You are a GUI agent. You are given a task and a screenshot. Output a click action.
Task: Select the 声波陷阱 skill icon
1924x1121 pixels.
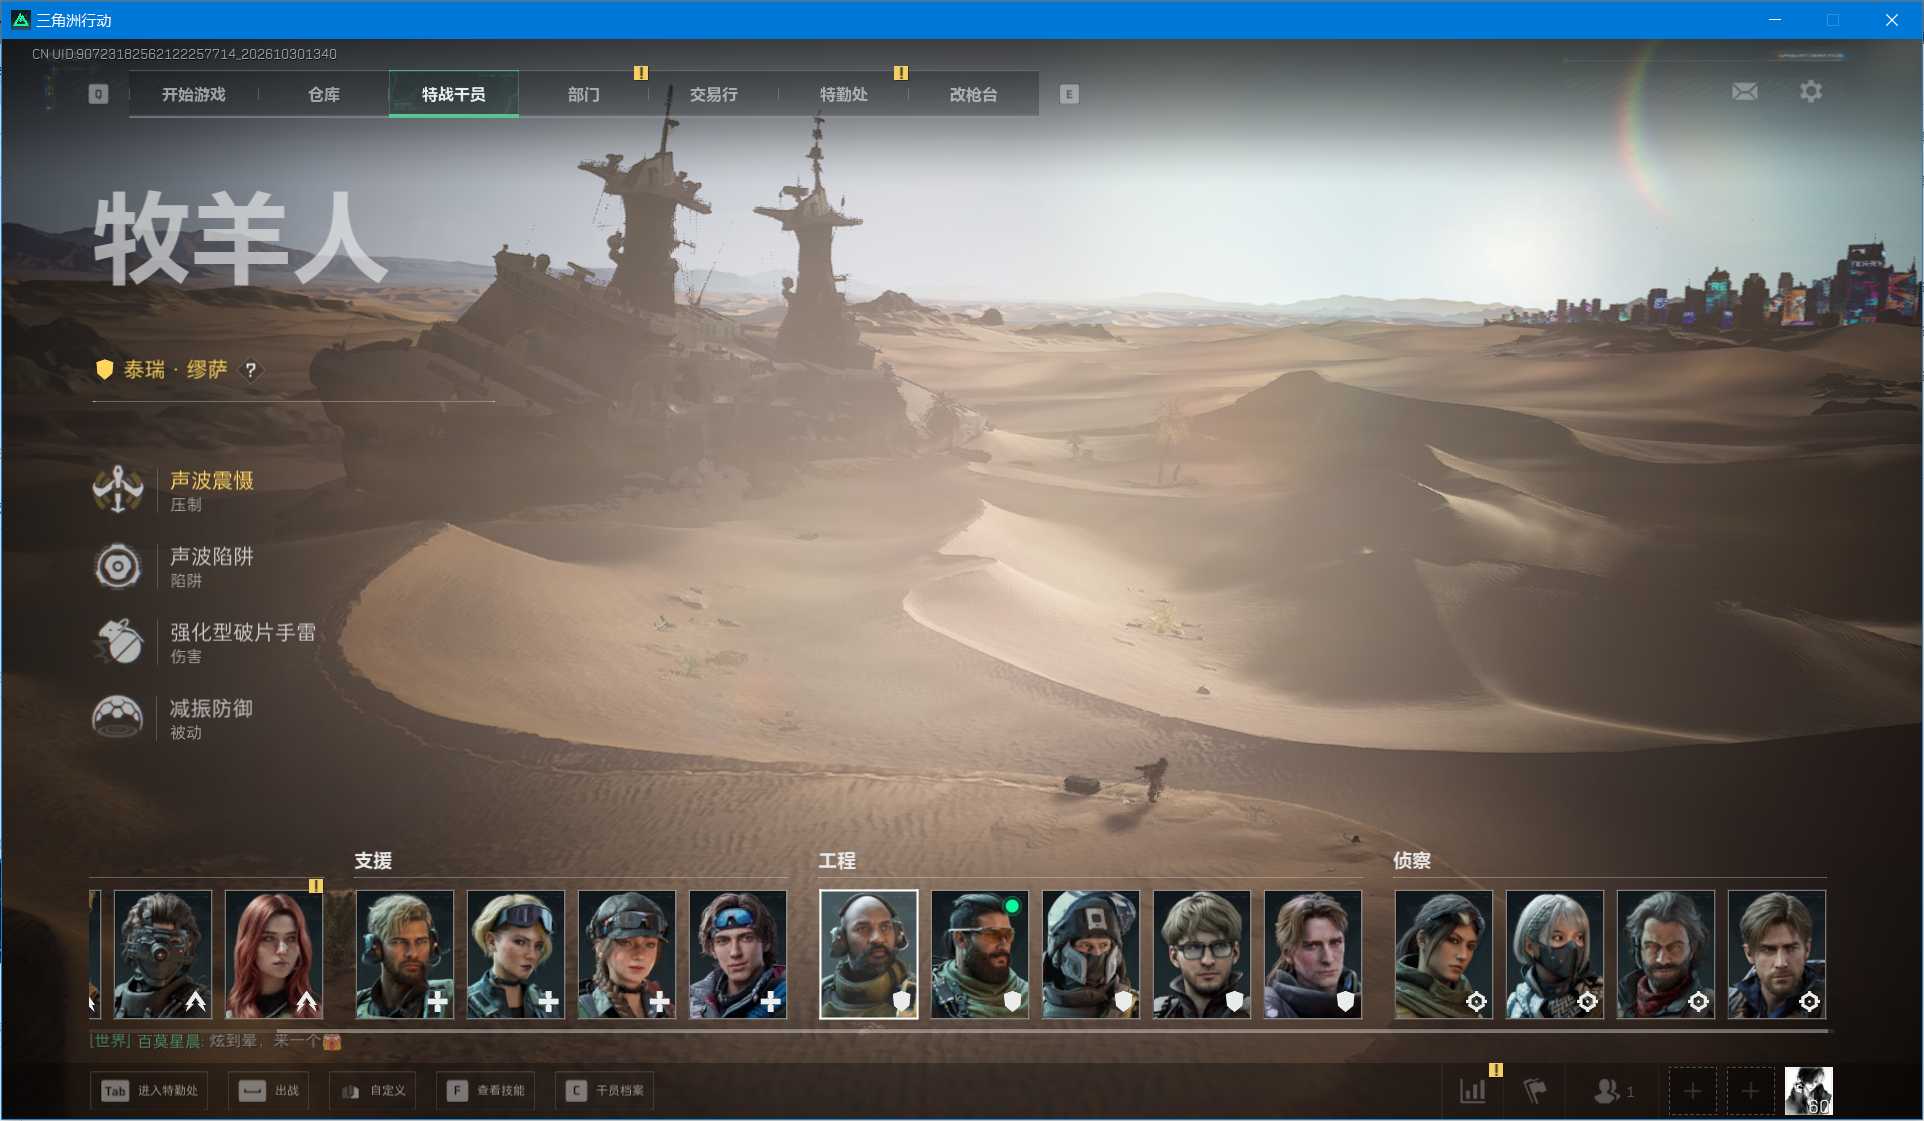(118, 567)
